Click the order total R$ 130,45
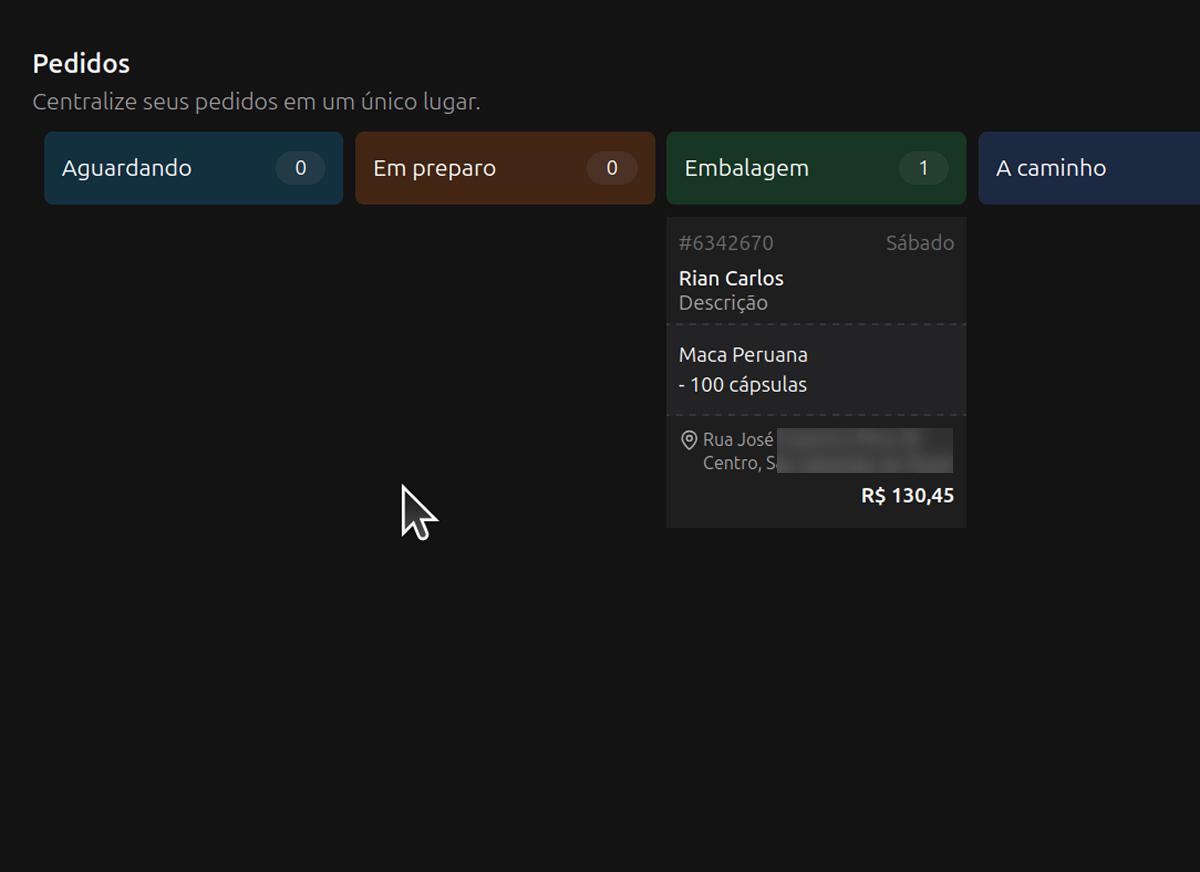The height and width of the screenshot is (872, 1200). pyautogui.click(x=907, y=495)
